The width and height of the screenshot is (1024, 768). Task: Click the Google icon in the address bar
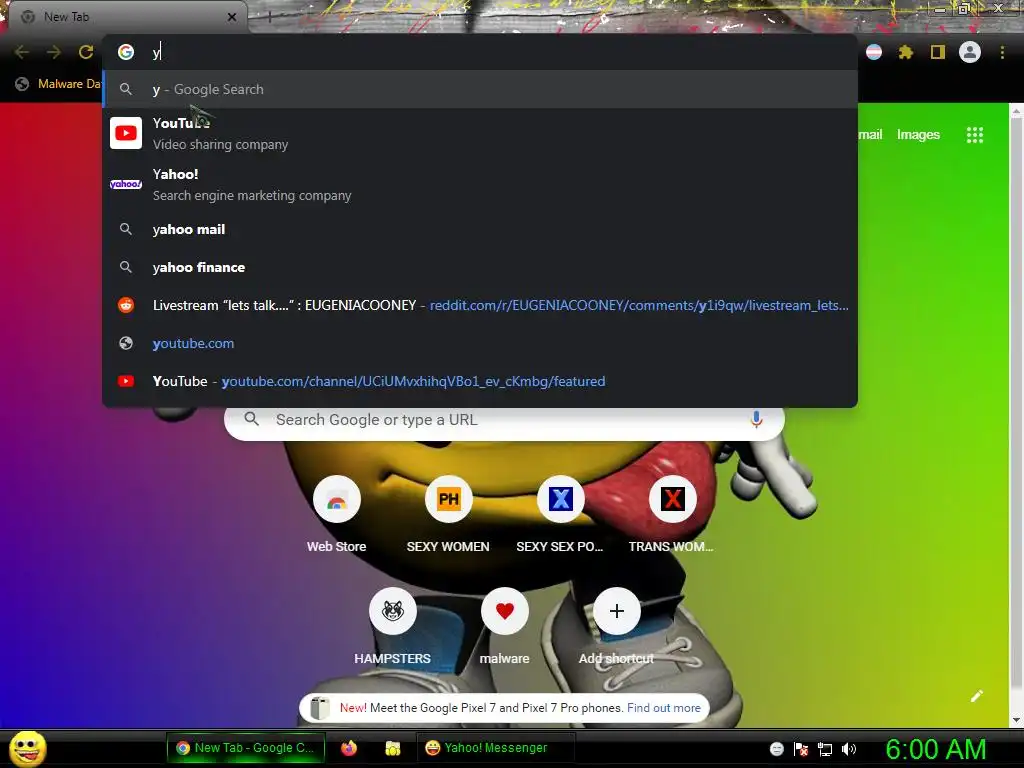click(x=126, y=52)
